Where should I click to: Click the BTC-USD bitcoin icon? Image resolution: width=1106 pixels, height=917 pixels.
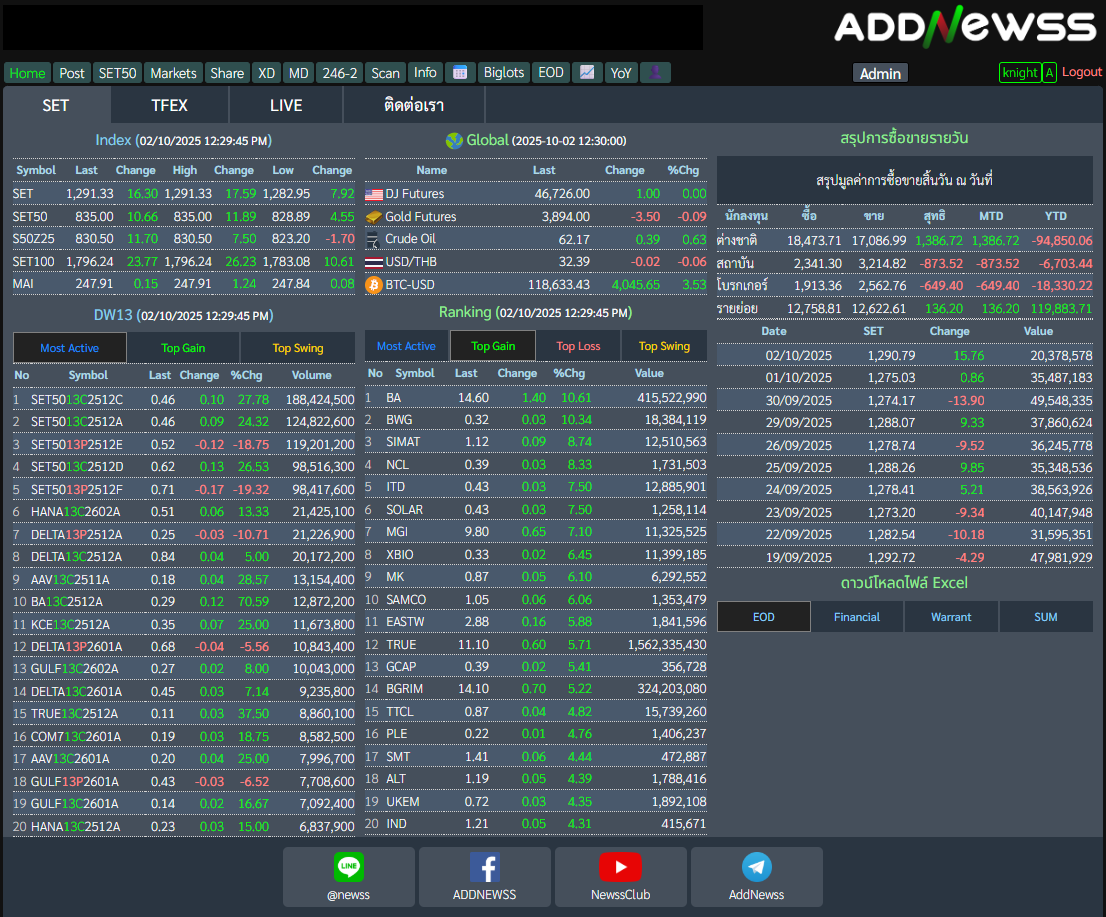click(x=374, y=285)
